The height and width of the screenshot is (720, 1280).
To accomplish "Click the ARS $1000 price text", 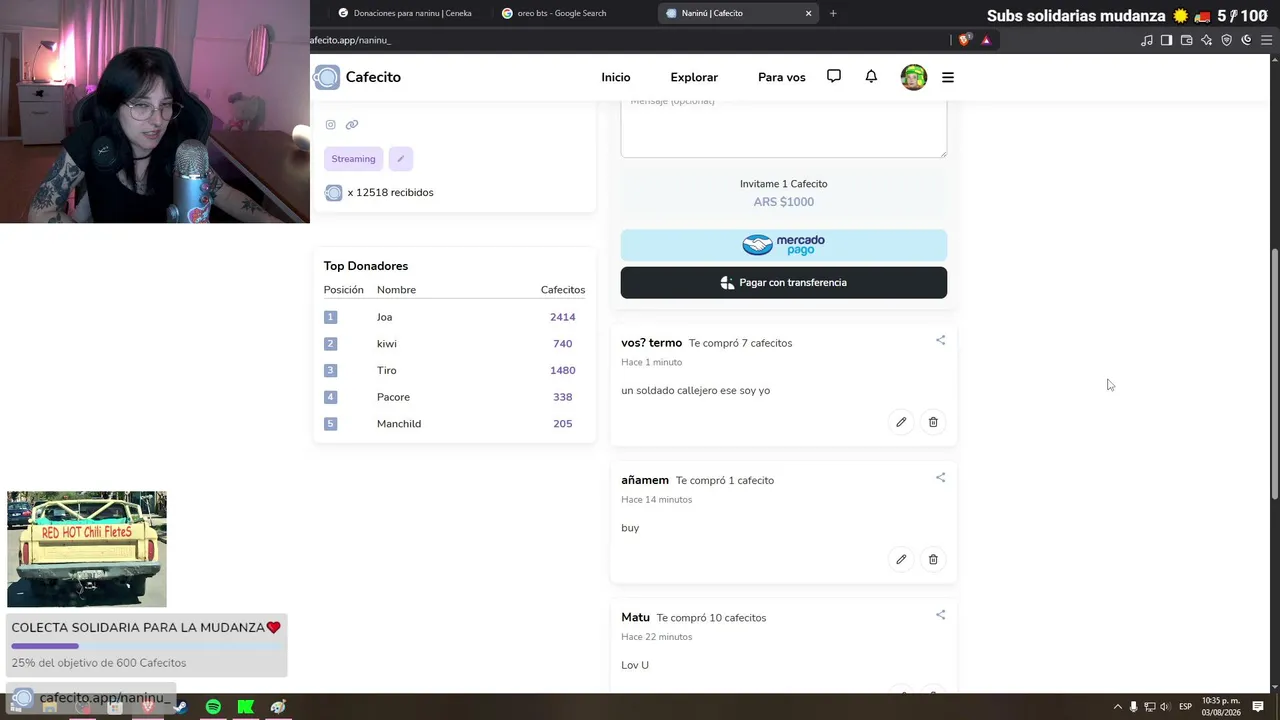I will pyautogui.click(x=784, y=202).
